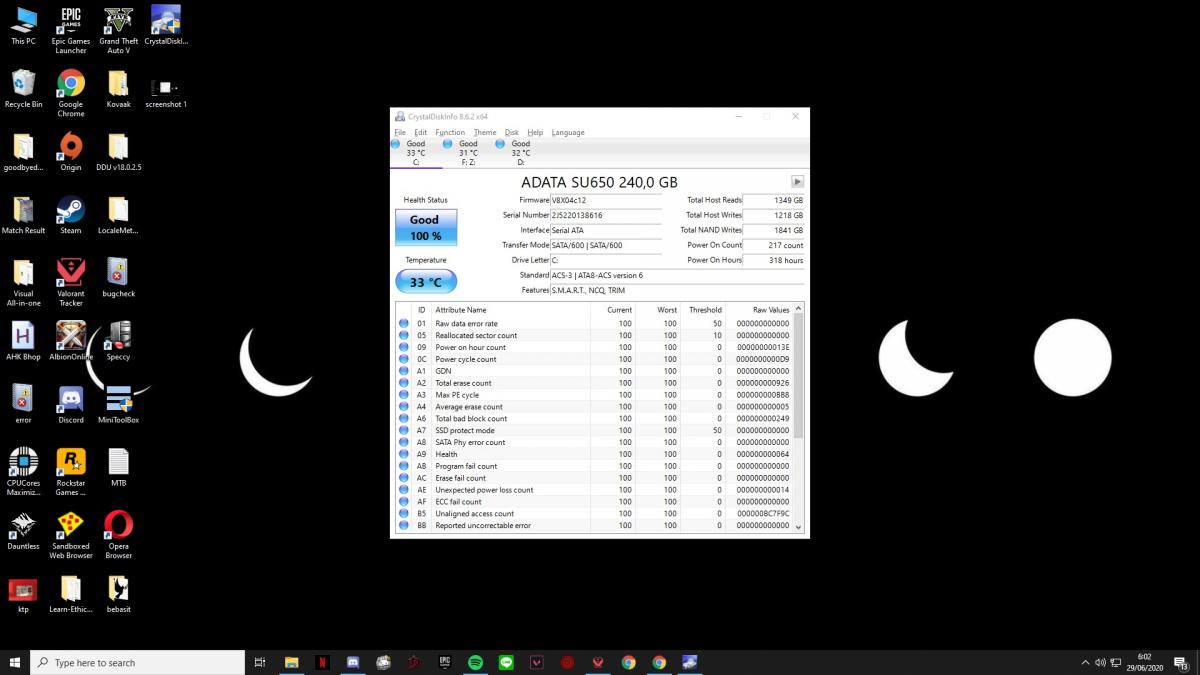The width and height of the screenshot is (1200, 675).
Task: Select the SSD protect mode row
Action: click(594, 430)
